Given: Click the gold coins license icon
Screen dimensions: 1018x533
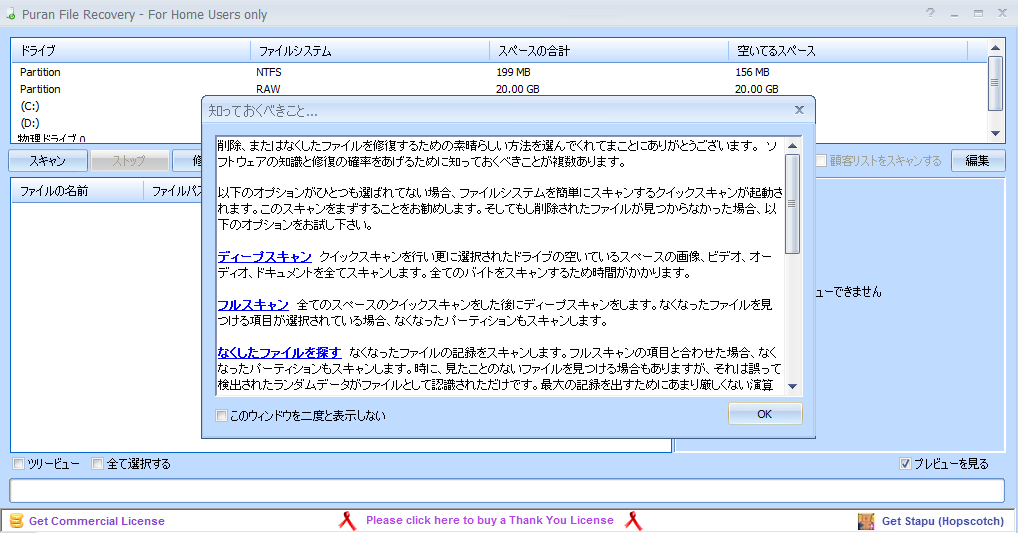Looking at the screenshot, I should click(16, 521).
